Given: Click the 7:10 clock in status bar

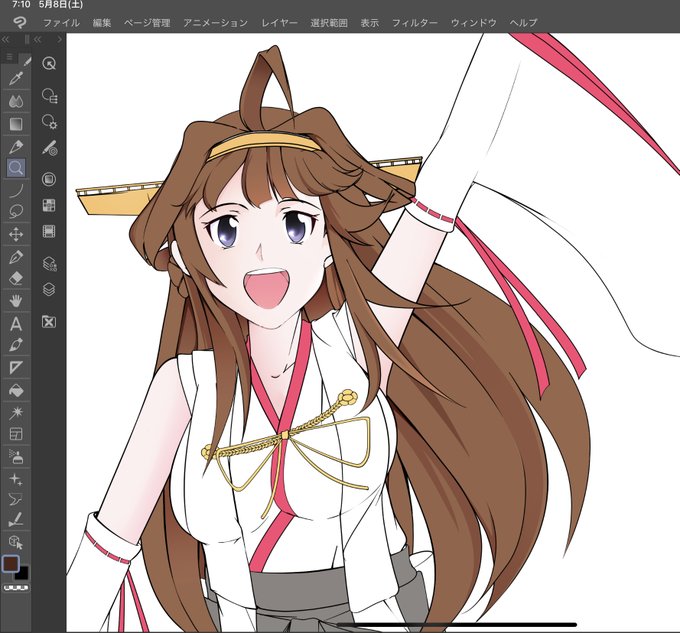Looking at the screenshot, I should 21,5.
